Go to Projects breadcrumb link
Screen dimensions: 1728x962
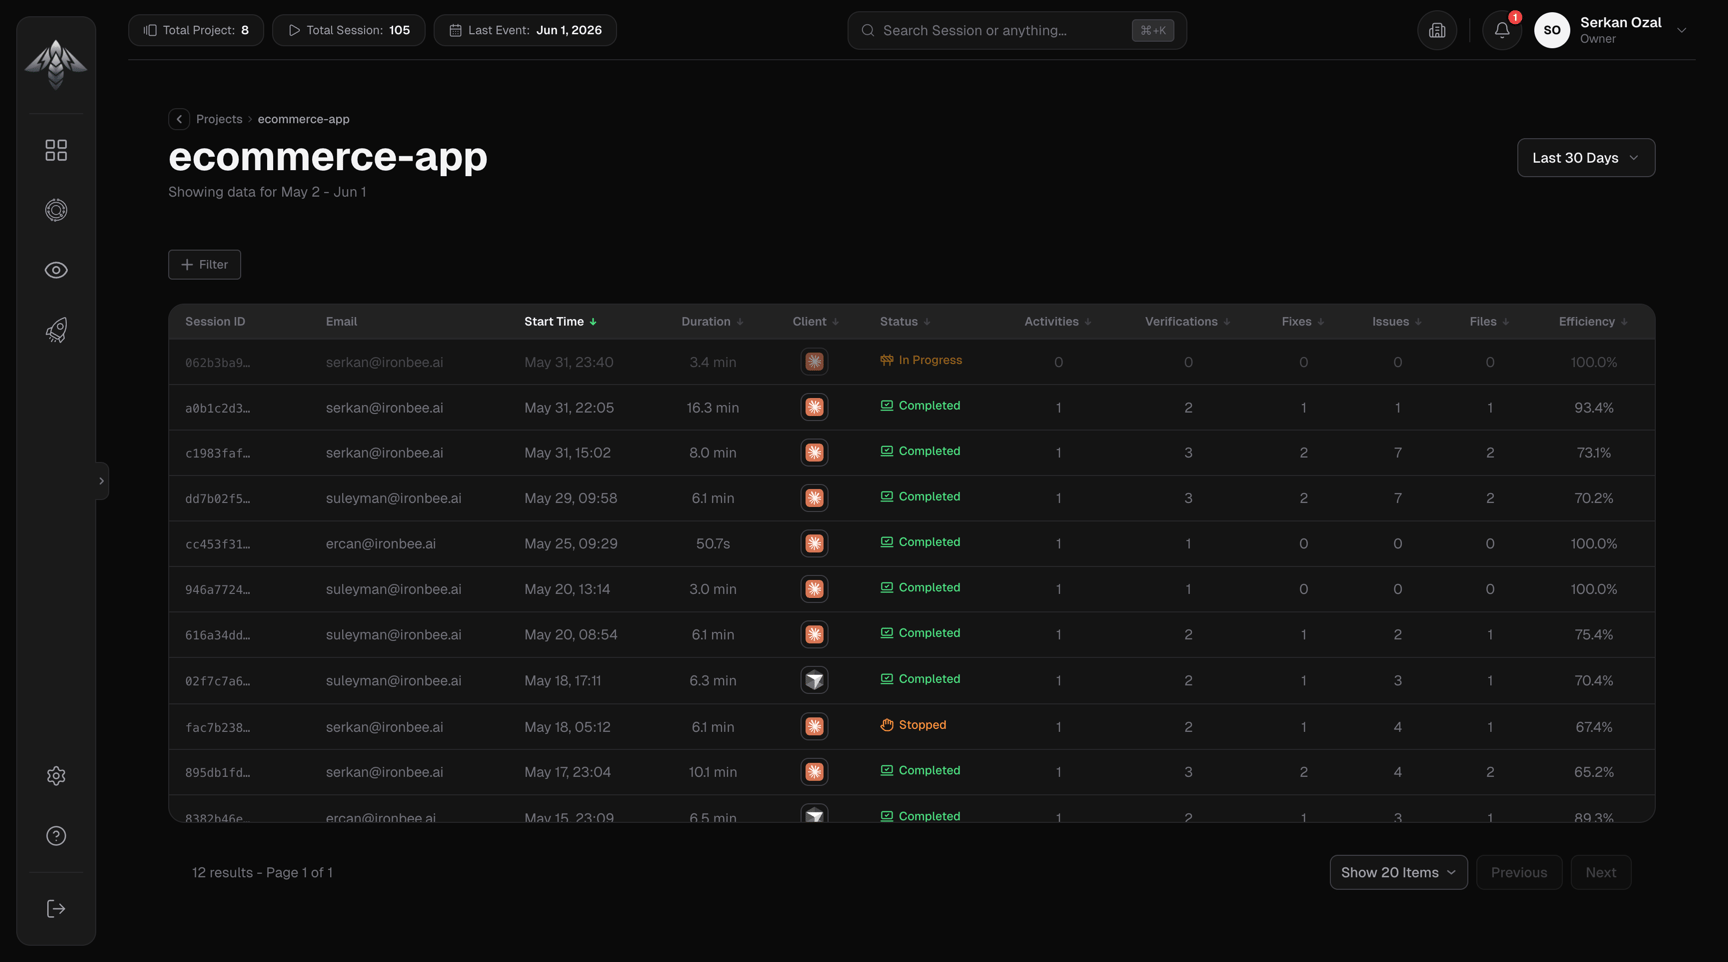coord(219,119)
